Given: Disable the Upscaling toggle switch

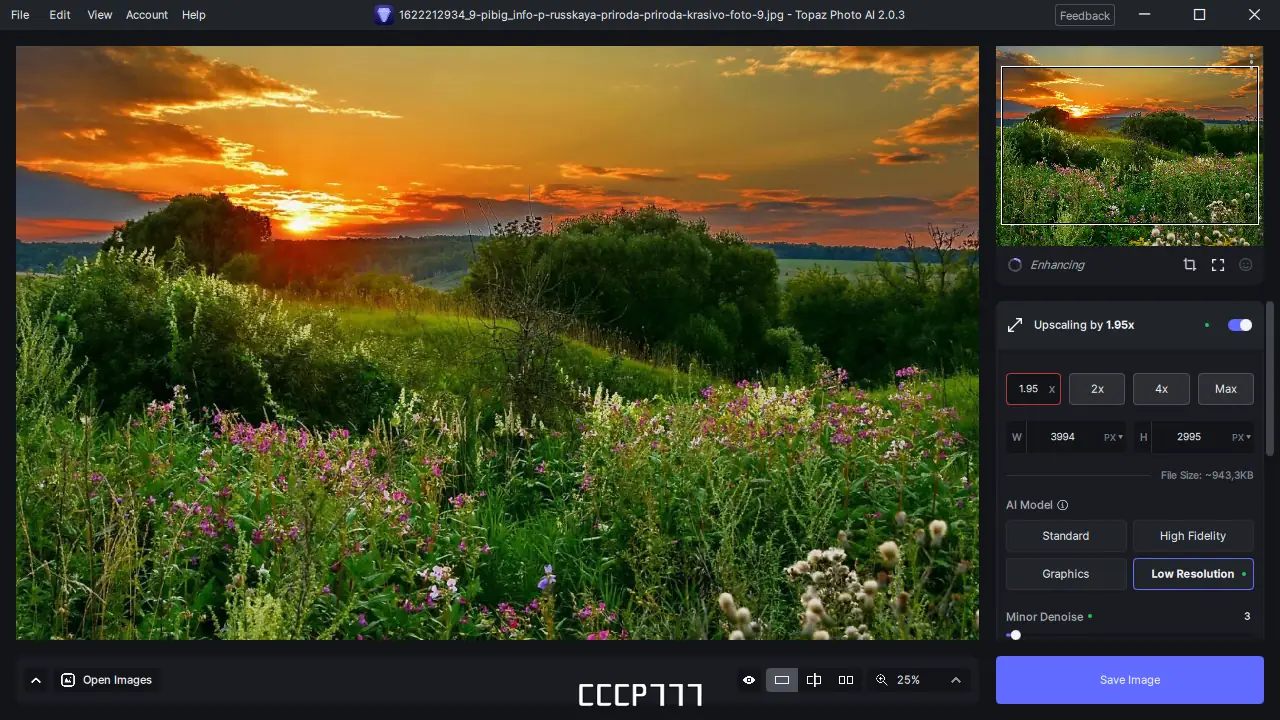Looking at the screenshot, I should 1239,324.
